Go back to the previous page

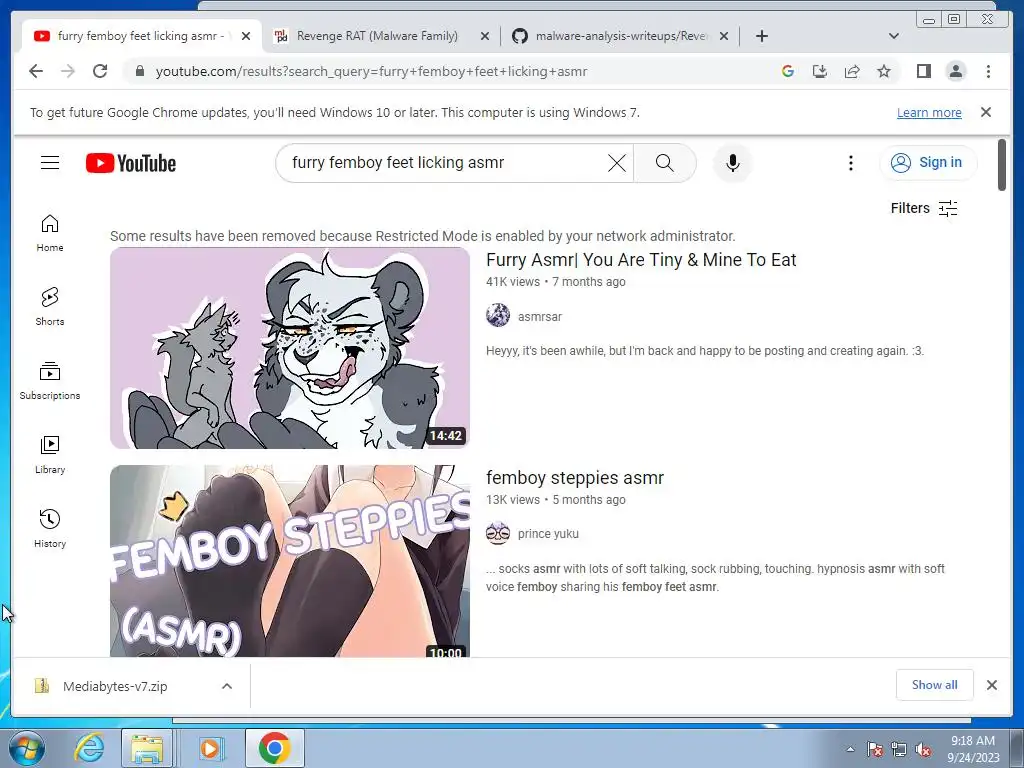36,71
